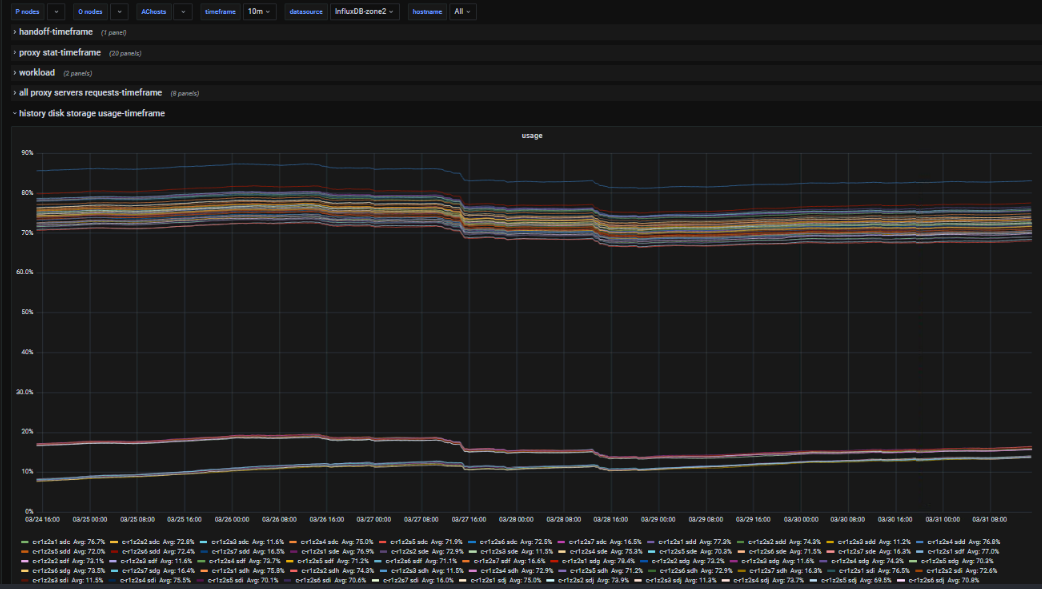Expand all proxy servers requests-timeframe row
The image size is (1042, 589).
pyautogui.click(x=90, y=92)
